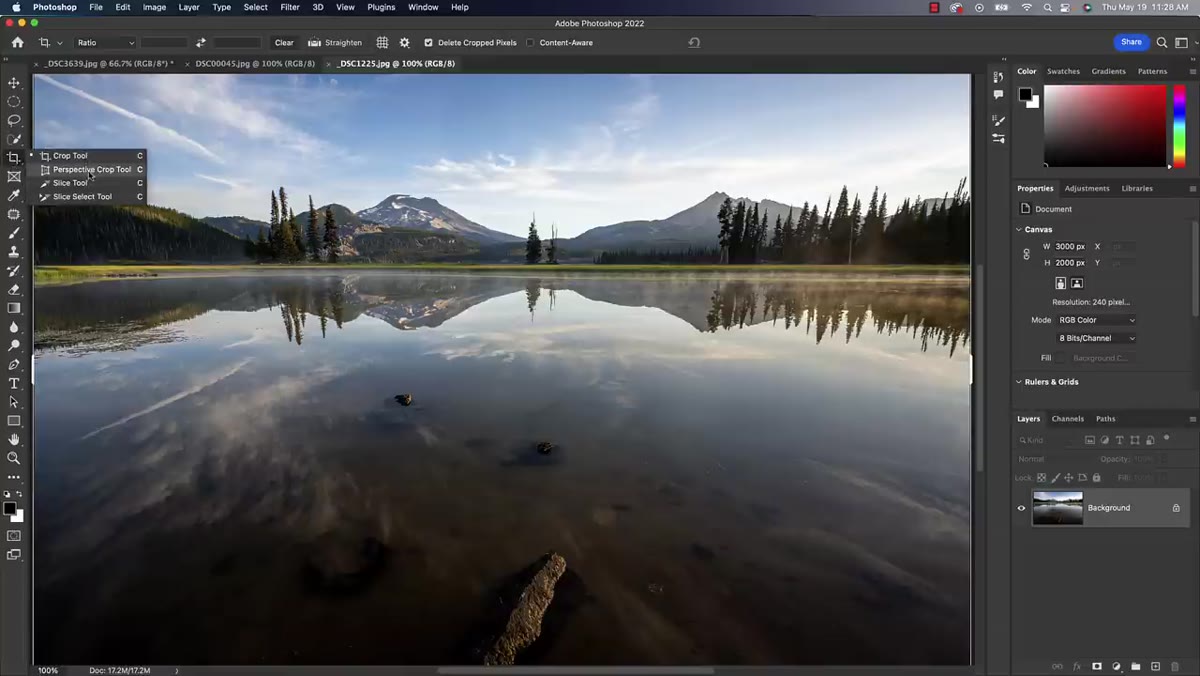Switch to the Adjustments tab

1087,189
